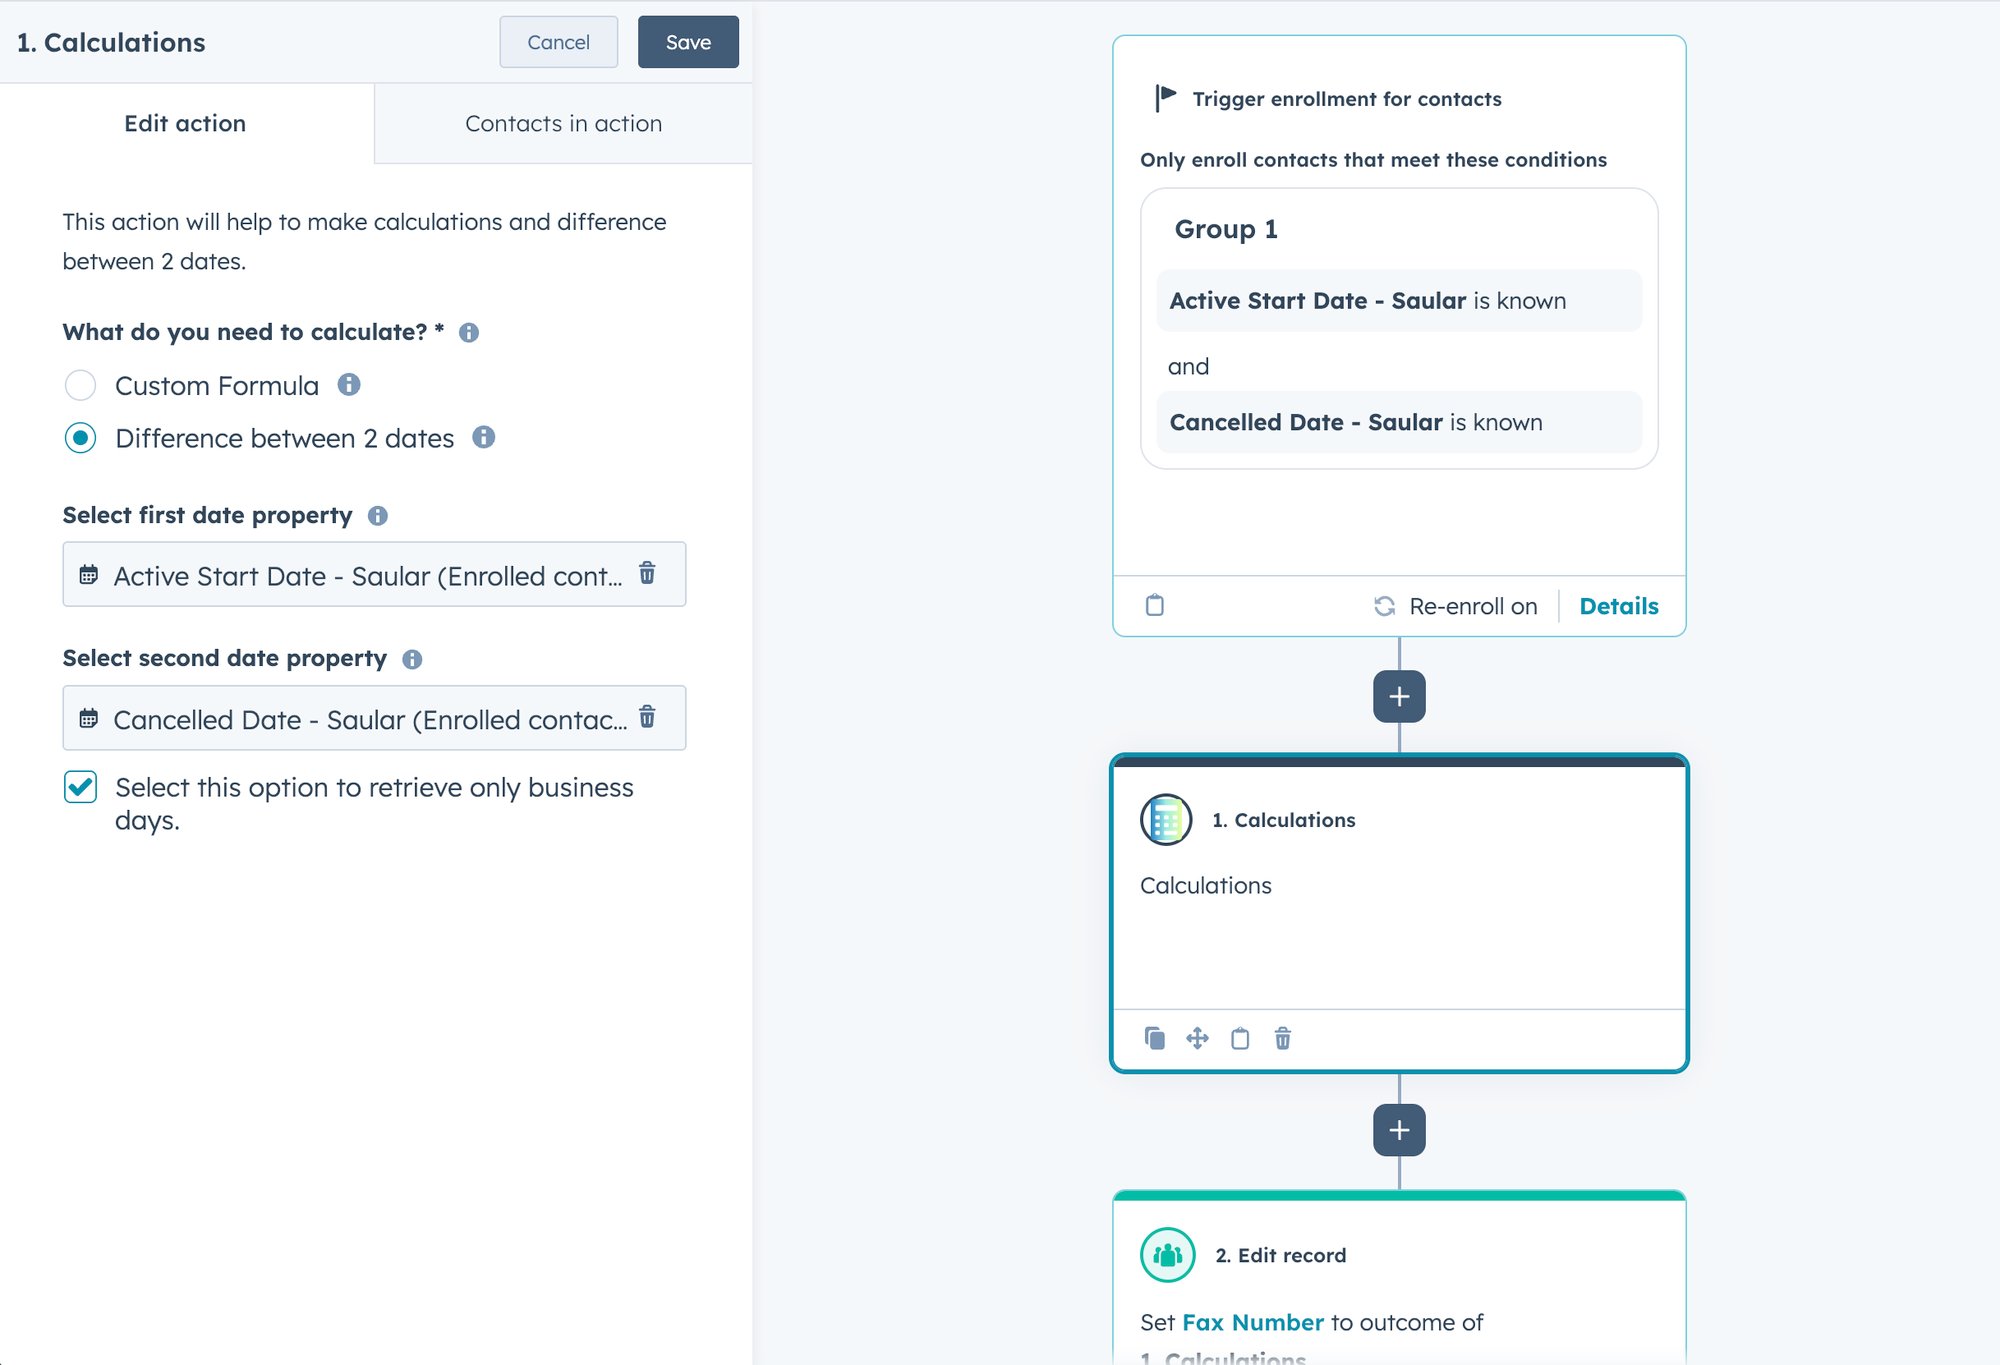Open the clipboard icon on Calculations action

click(1240, 1039)
